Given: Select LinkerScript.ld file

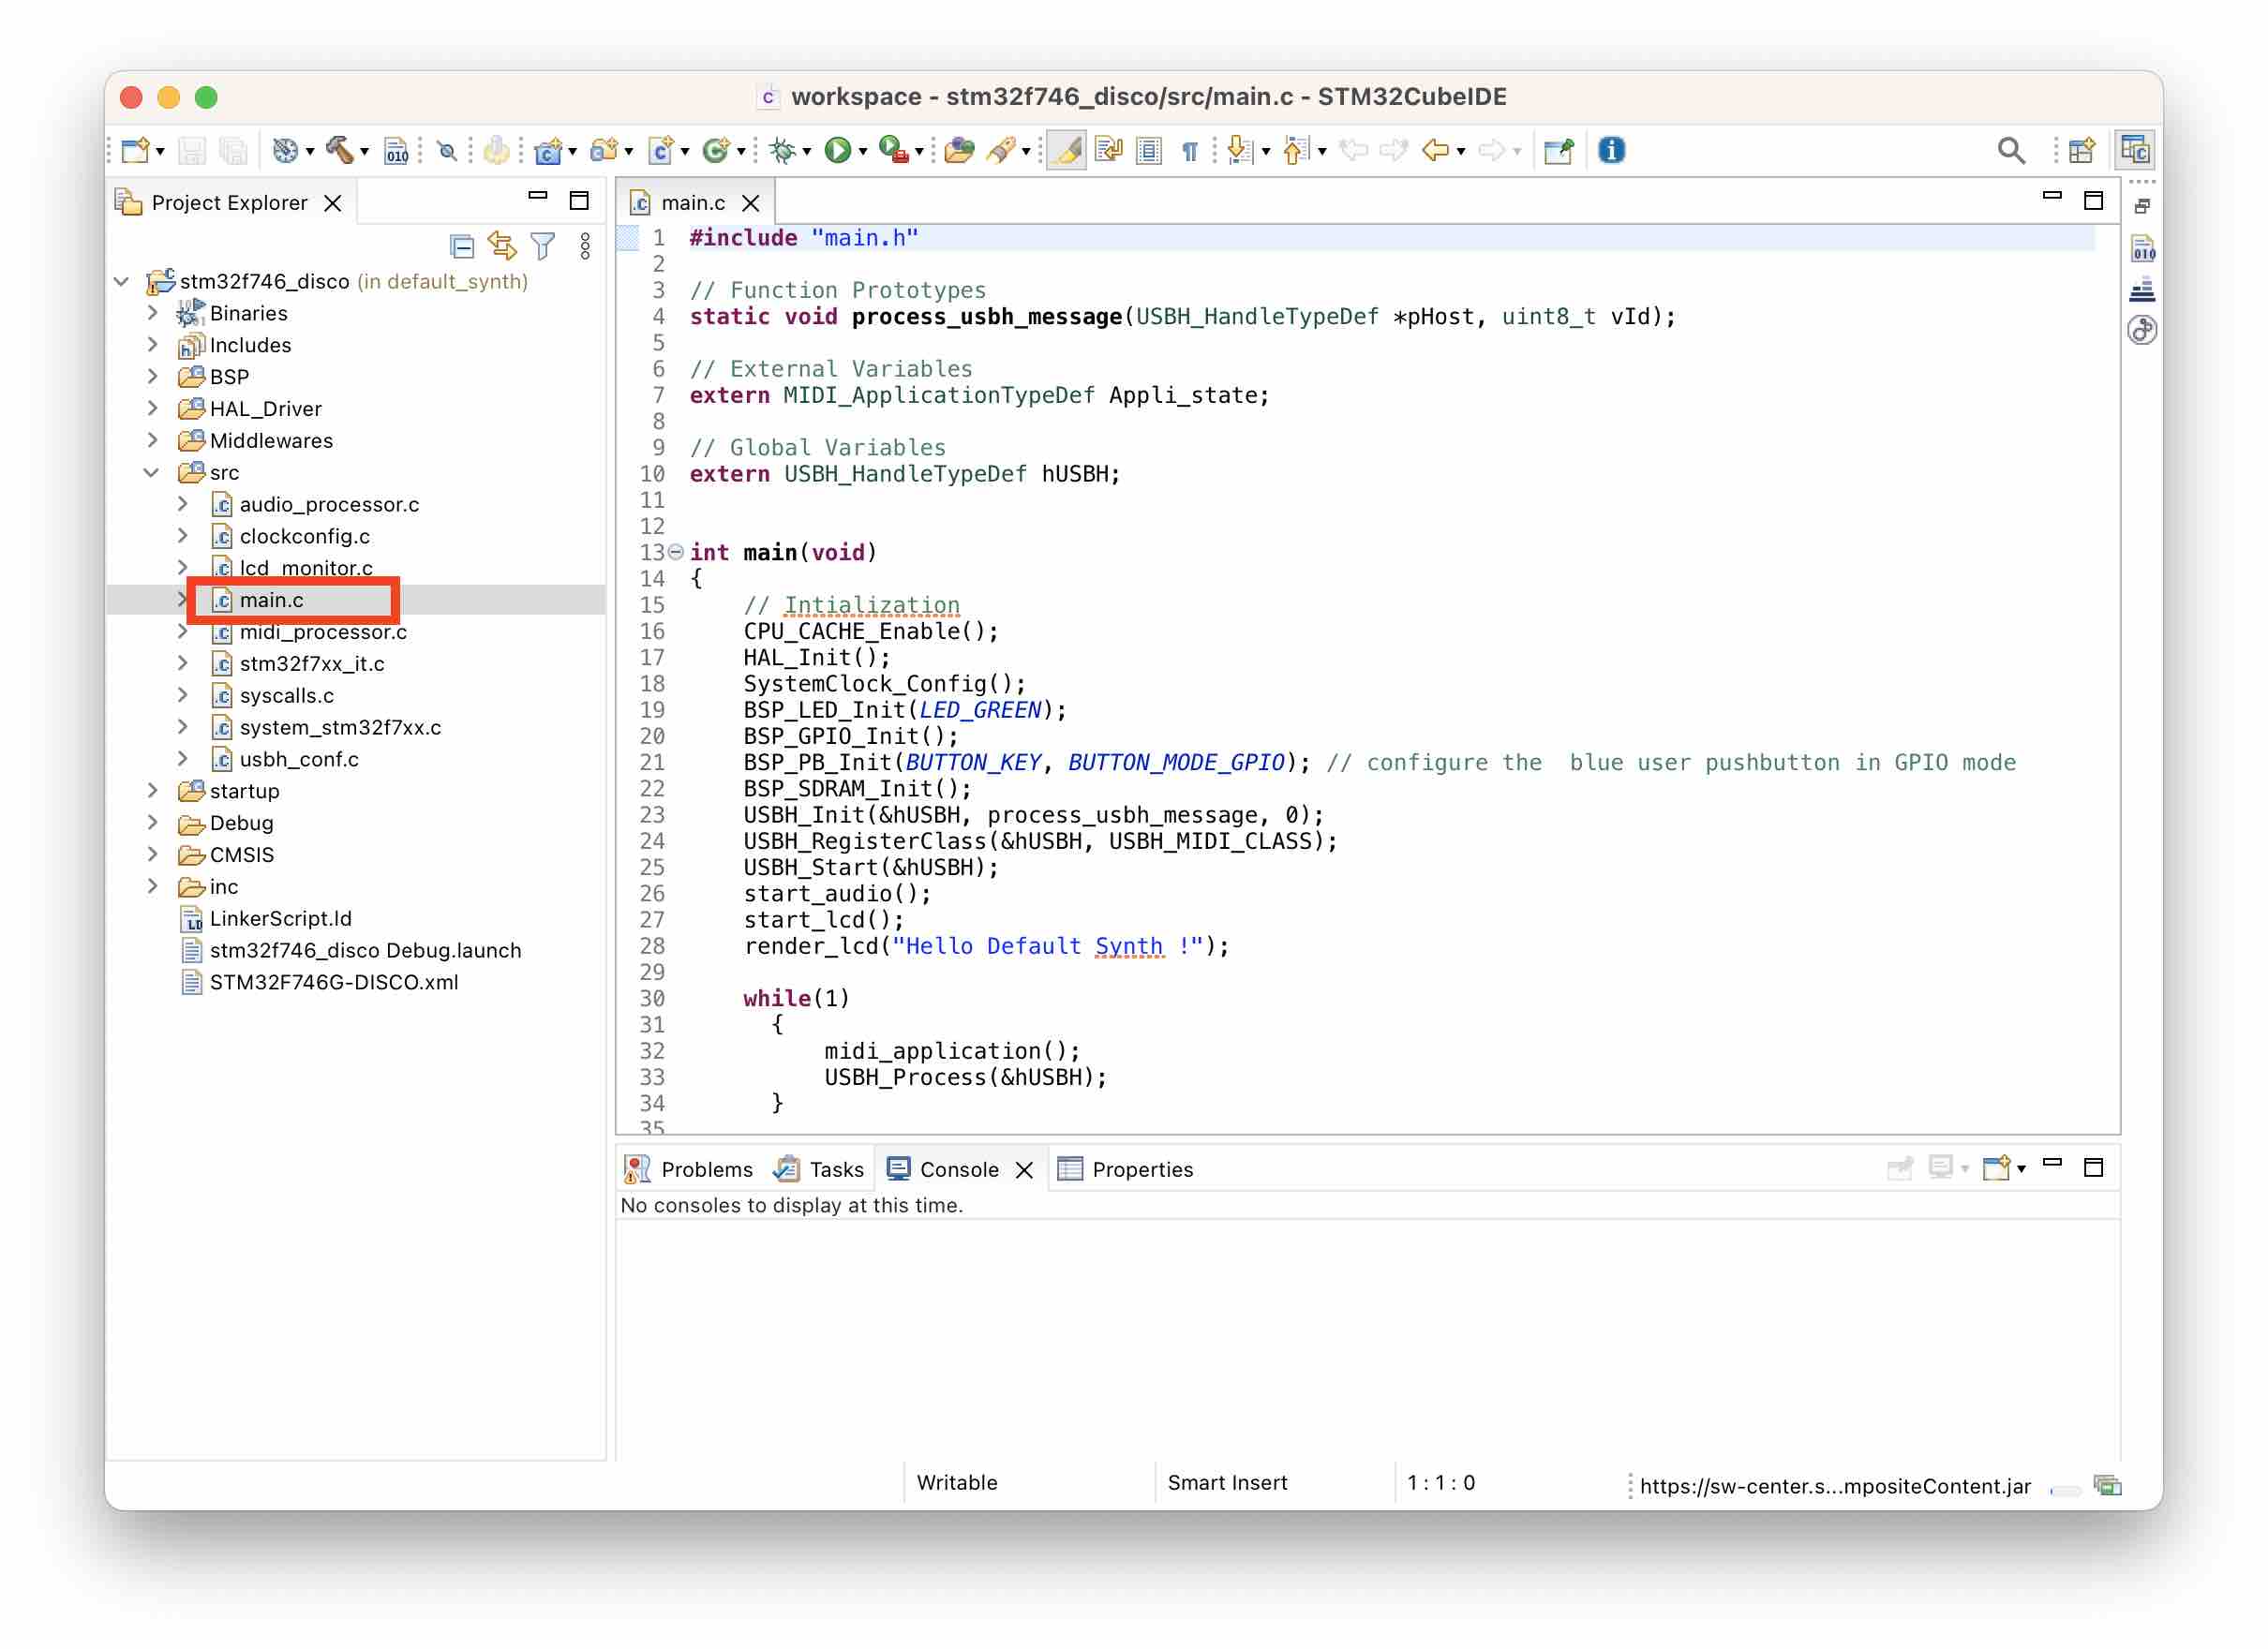Looking at the screenshot, I should [x=280, y=918].
